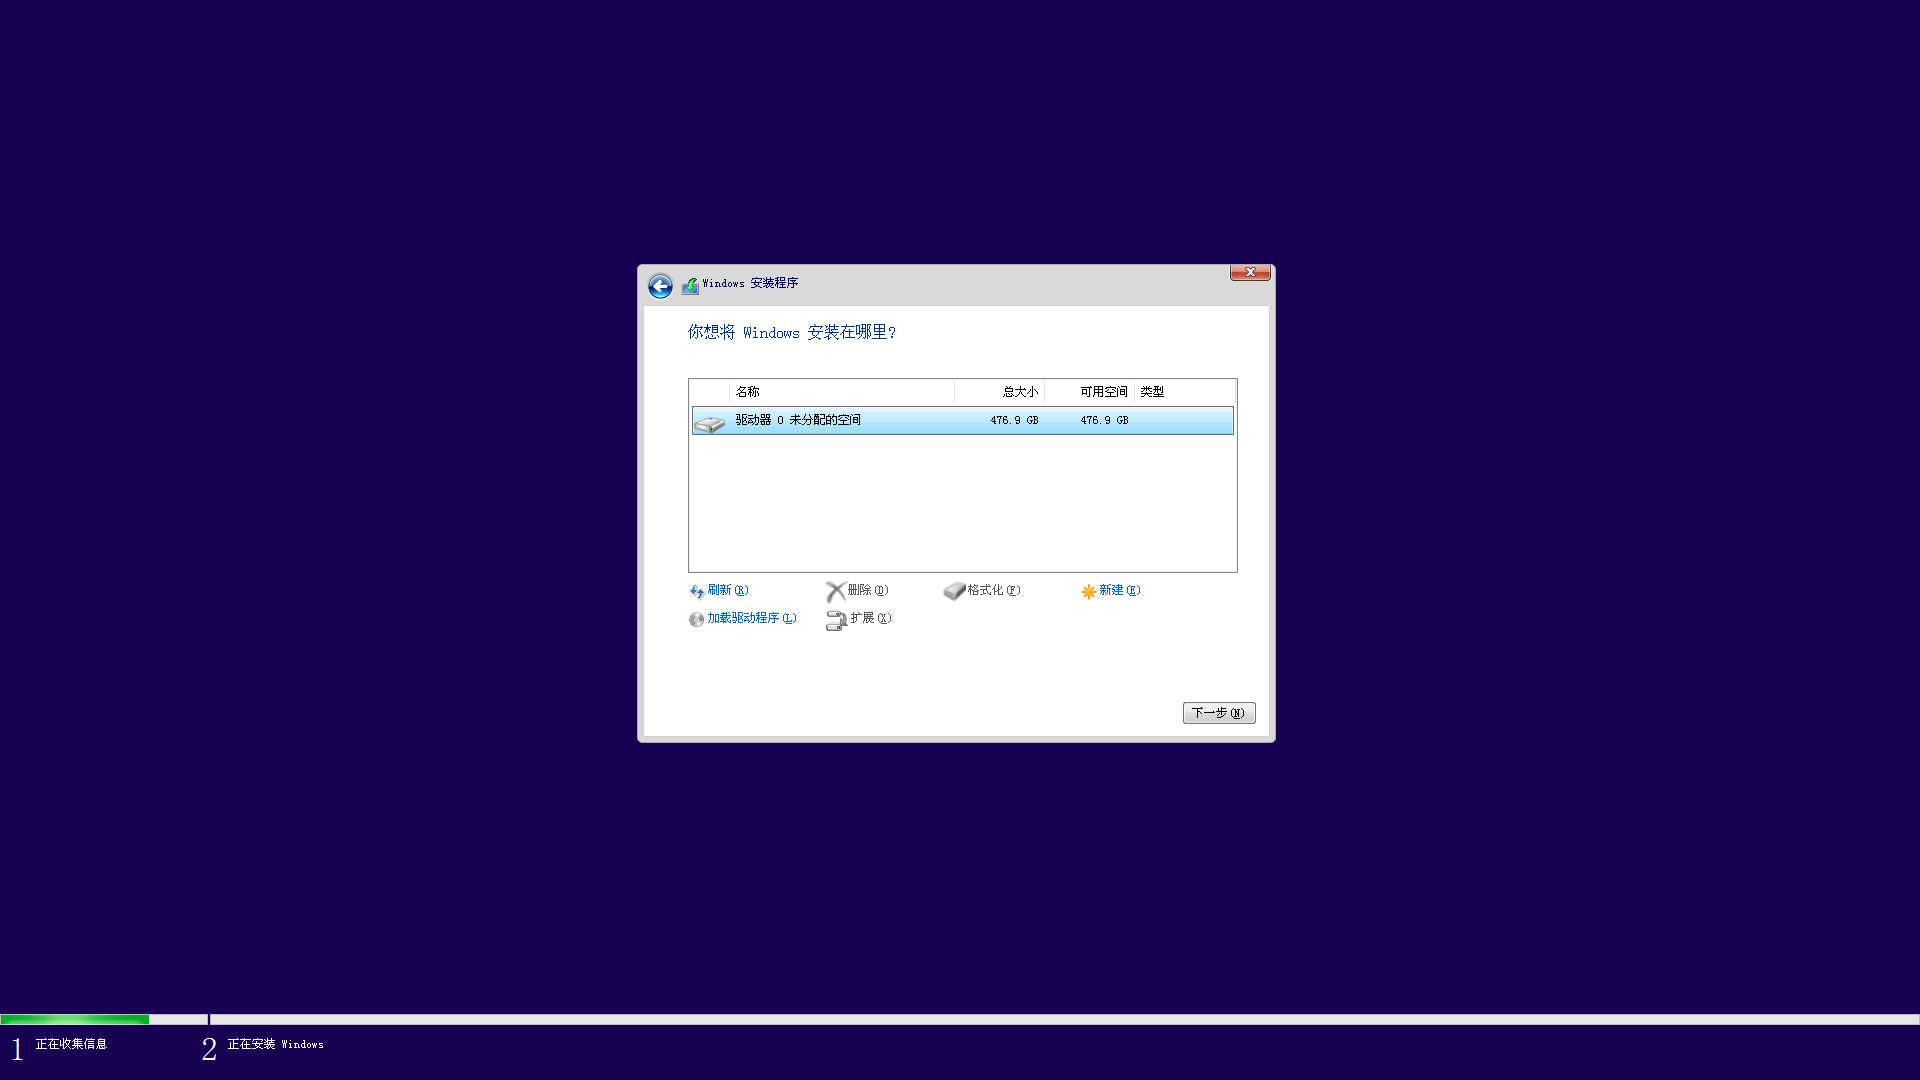Image resolution: width=1920 pixels, height=1080 pixels.
Task: Click the format disk icon beside 格式化
Action: [954, 591]
